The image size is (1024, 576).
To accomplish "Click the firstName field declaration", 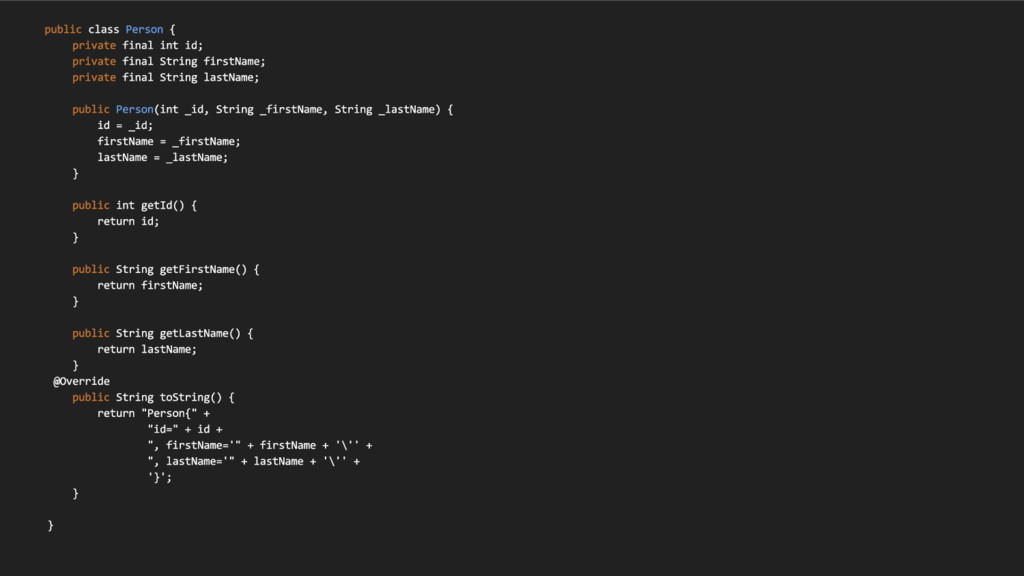I will 168,61.
